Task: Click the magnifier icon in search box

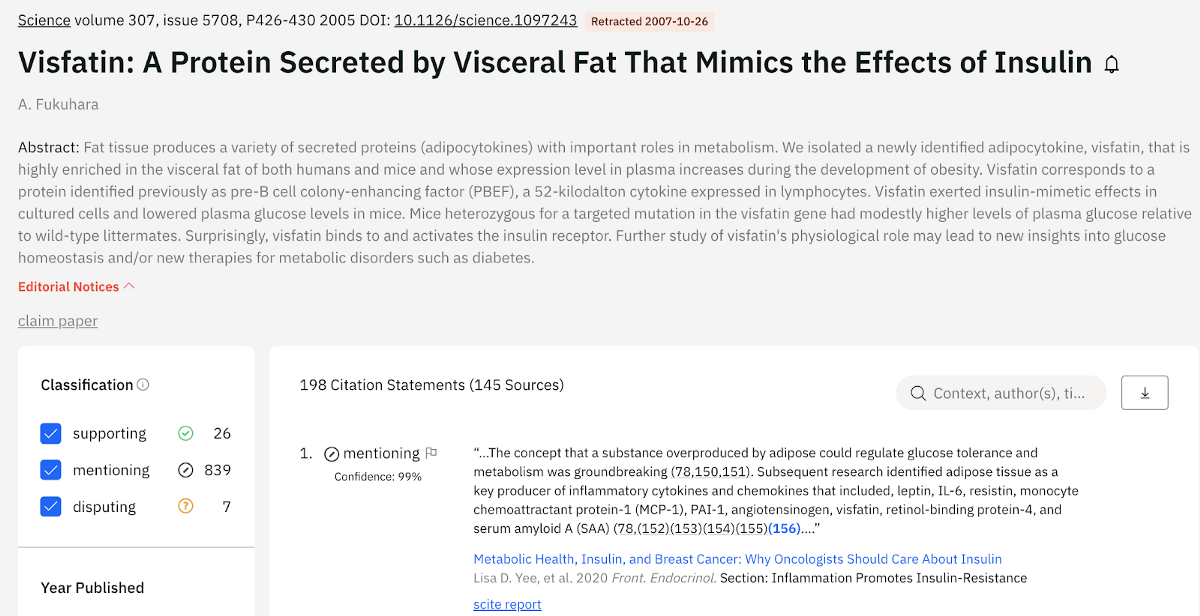Action: tap(917, 393)
